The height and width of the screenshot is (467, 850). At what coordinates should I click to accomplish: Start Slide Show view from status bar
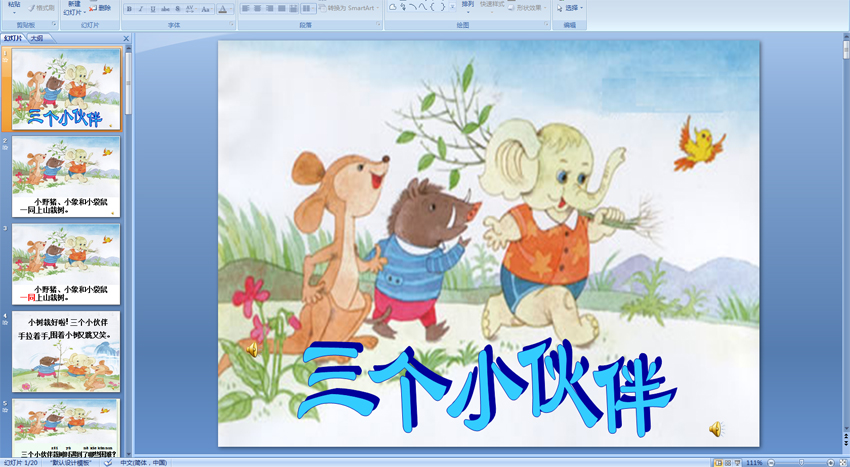coord(737,463)
